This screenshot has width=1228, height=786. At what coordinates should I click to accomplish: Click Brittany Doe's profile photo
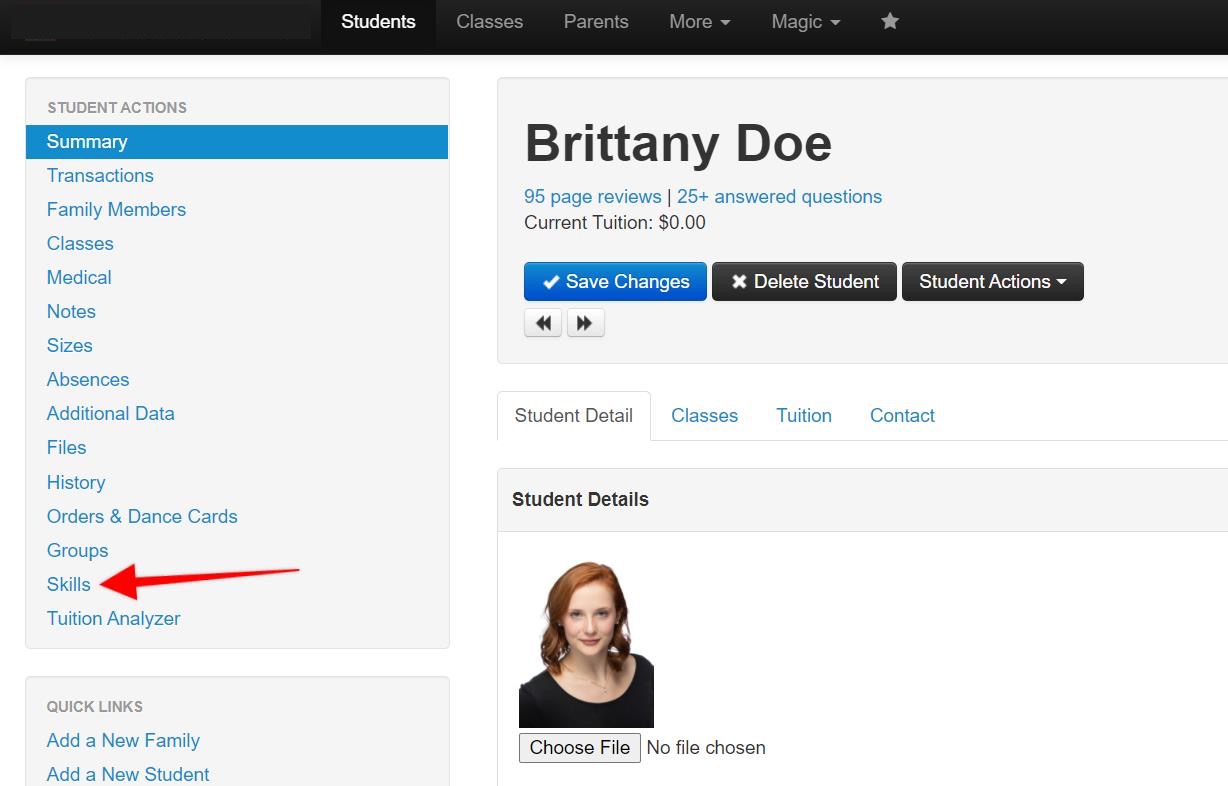[586, 644]
